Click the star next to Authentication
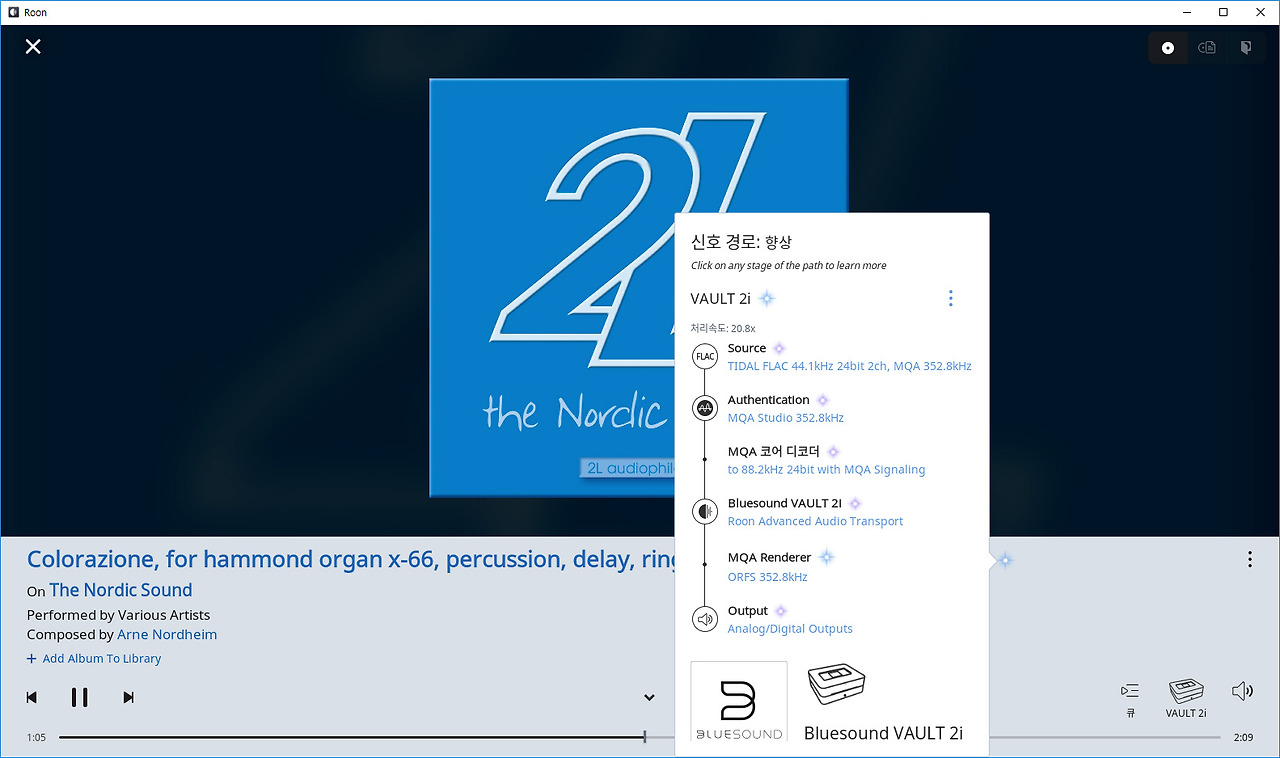The image size is (1280, 758). pyautogui.click(x=823, y=400)
